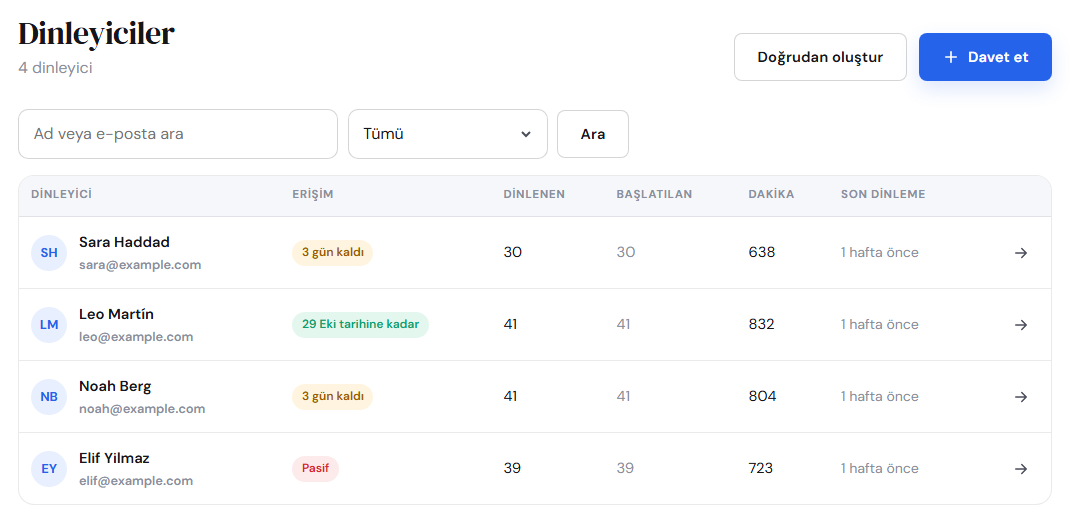
Task: Open Elif Yilmaz's row arrow icon
Action: pyautogui.click(x=1020, y=469)
